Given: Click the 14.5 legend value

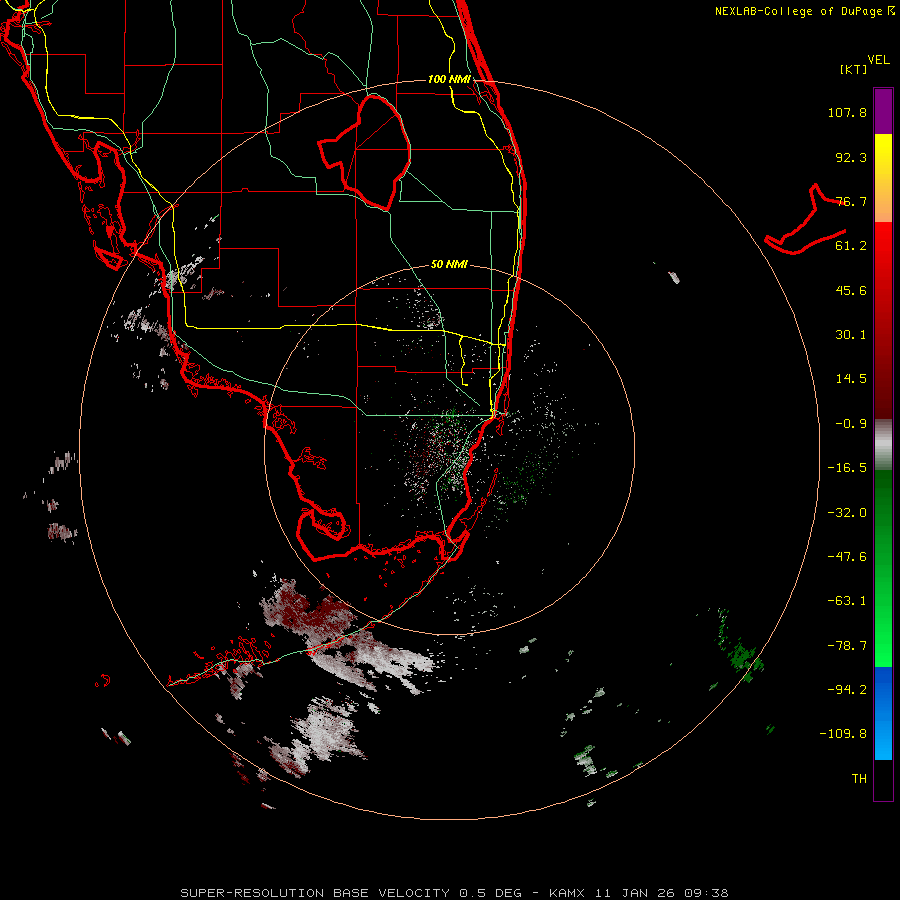Looking at the screenshot, I should (851, 379).
